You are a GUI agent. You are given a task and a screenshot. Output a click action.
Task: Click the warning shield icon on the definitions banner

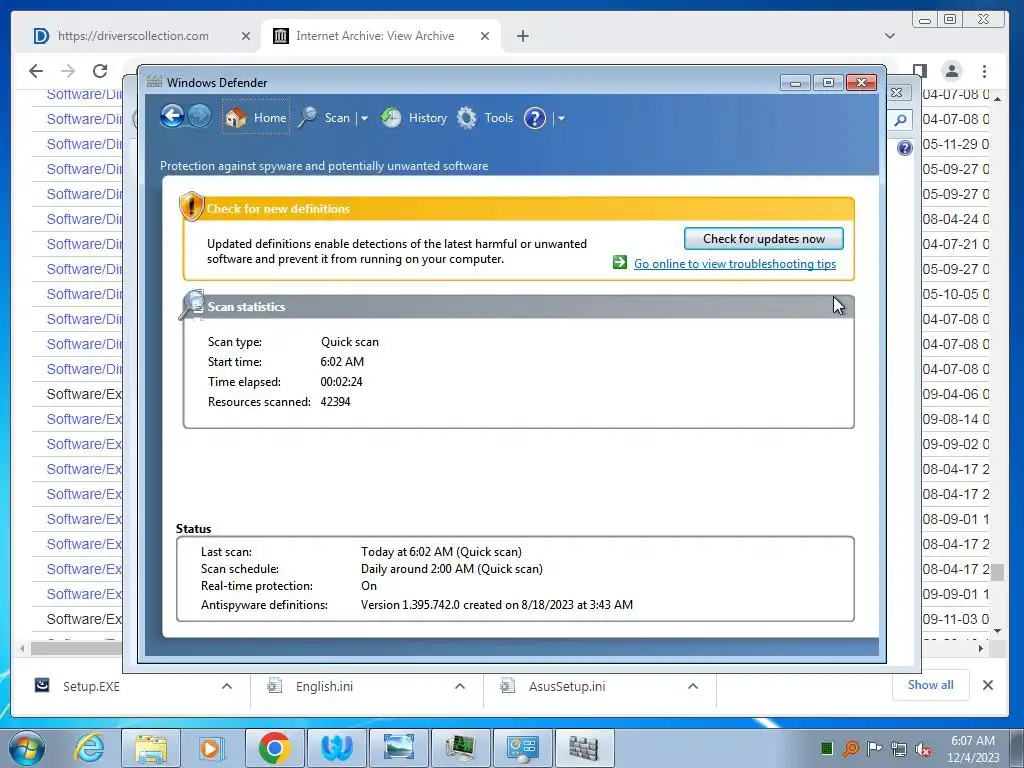191,206
